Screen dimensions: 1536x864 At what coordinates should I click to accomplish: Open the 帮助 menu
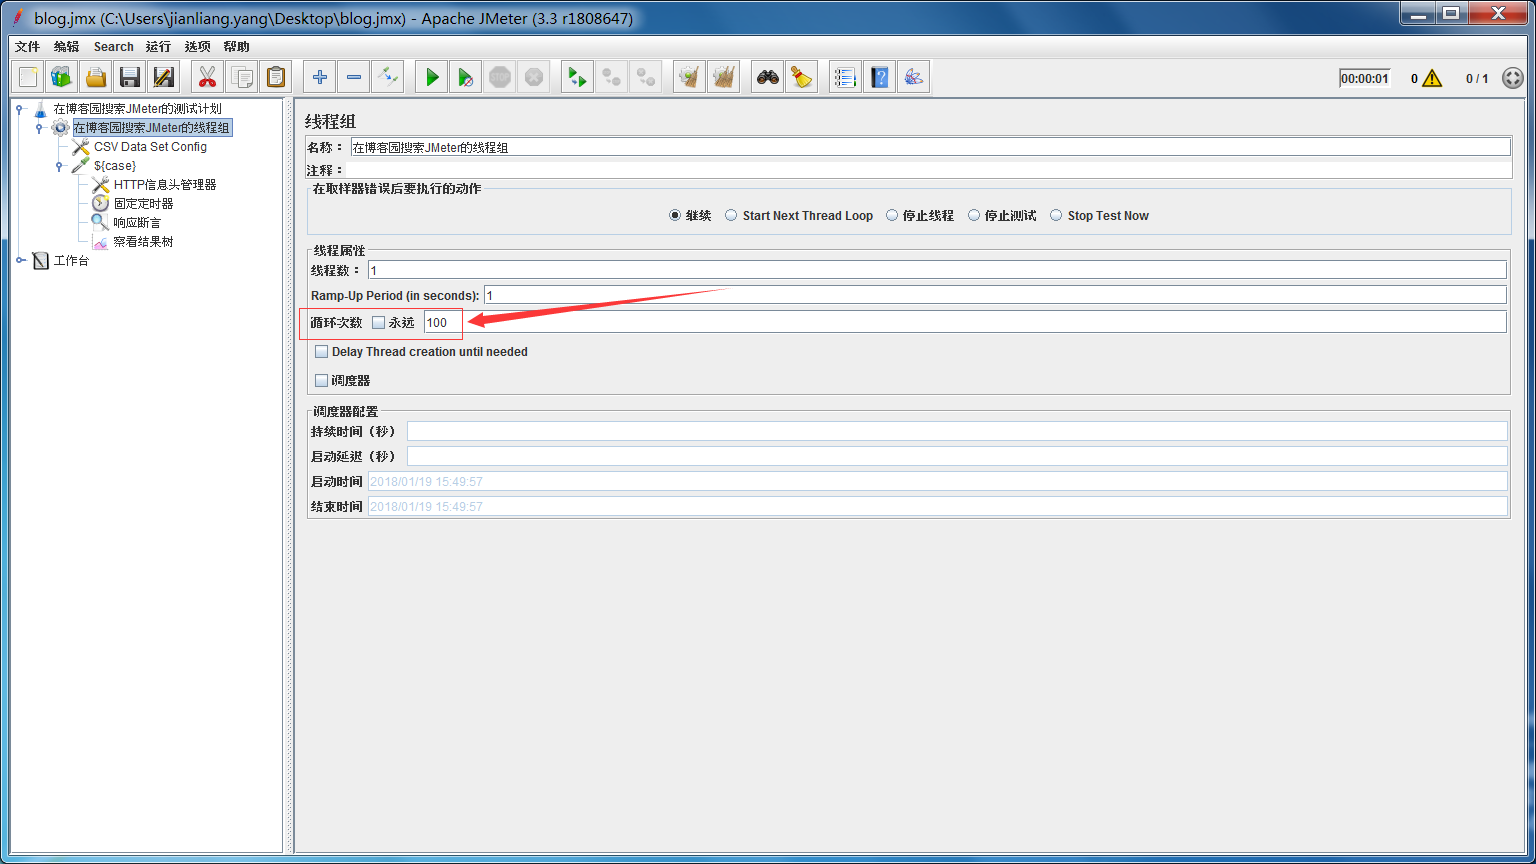click(236, 46)
